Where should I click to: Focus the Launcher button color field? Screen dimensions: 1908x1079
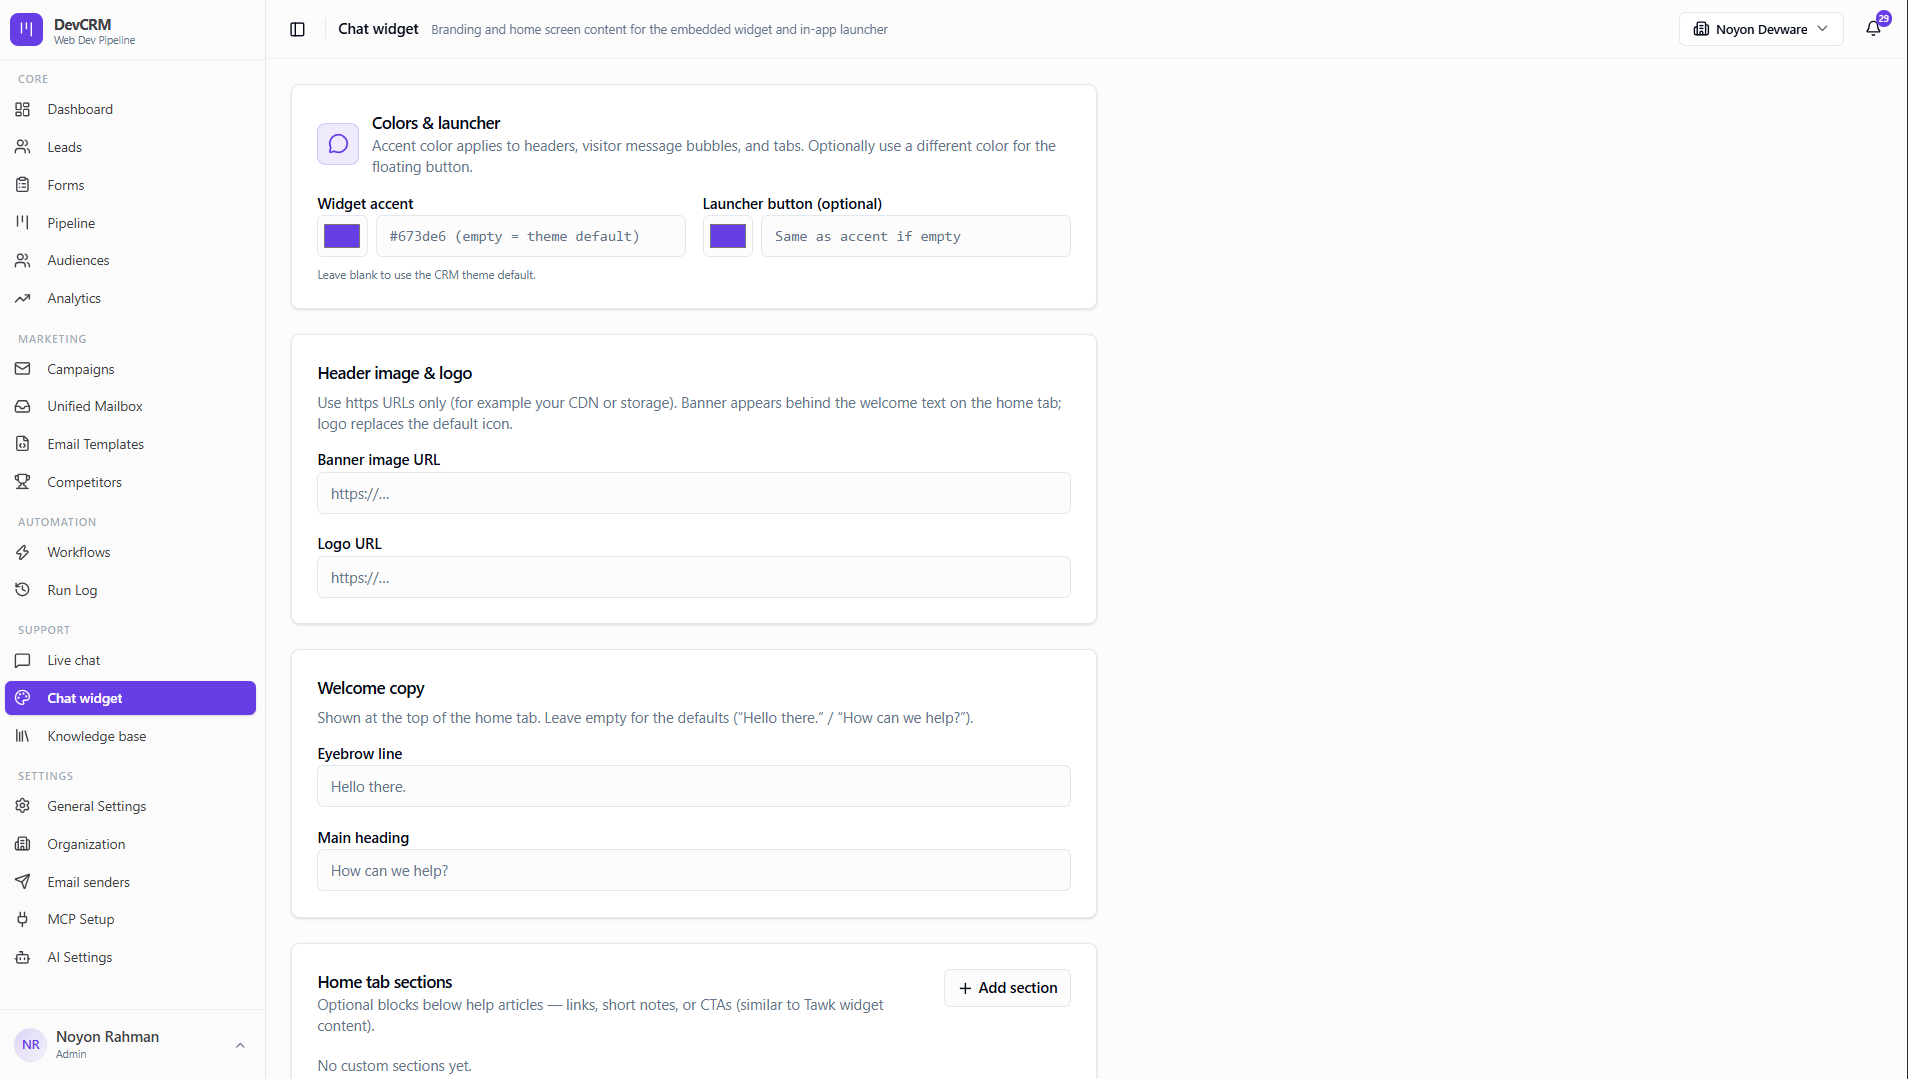coord(916,236)
